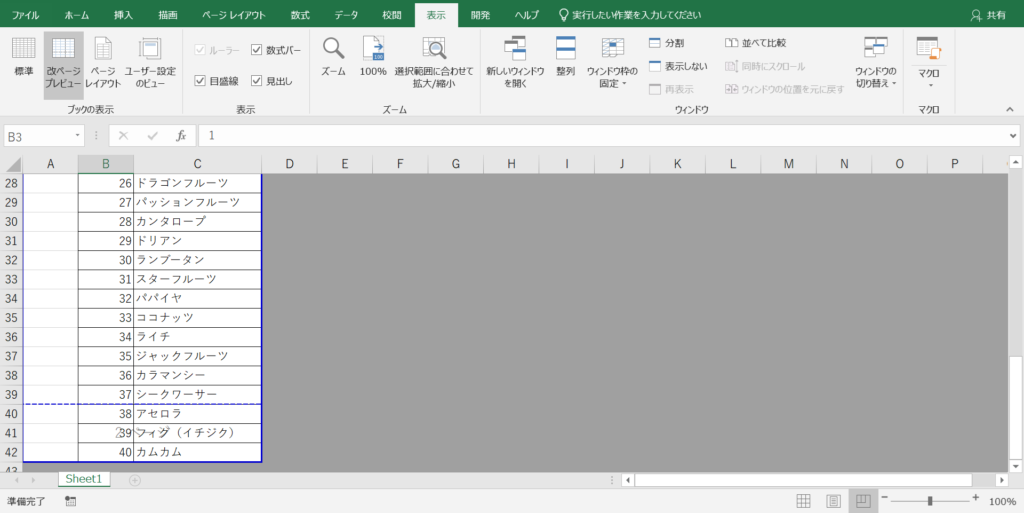The width and height of the screenshot is (1024, 513).
Task: Open the ズーム dialog
Action: pos(333,57)
